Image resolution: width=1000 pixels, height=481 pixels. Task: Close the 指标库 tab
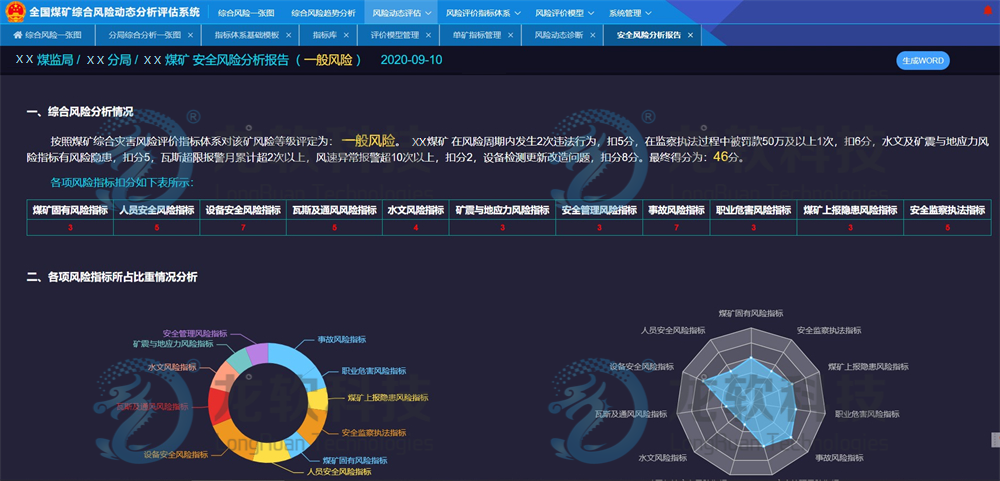350,34
